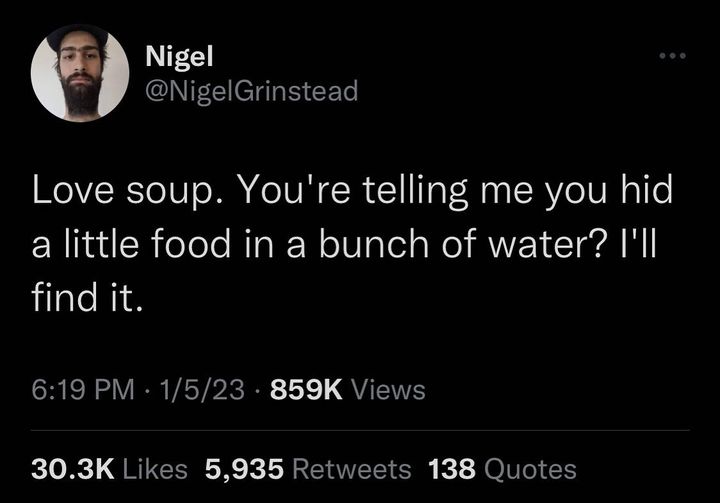The width and height of the screenshot is (720, 503).
Task: Click the "138" quotes number
Action: (450, 468)
